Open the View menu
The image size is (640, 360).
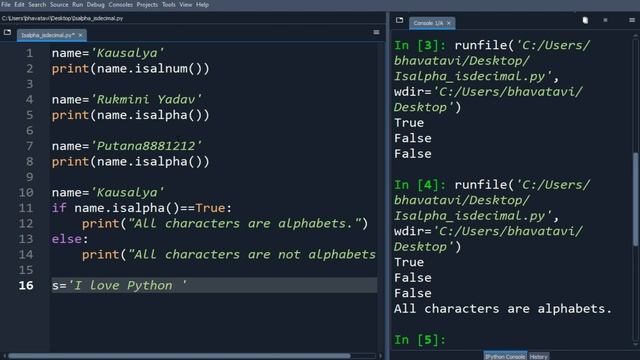[186, 4]
